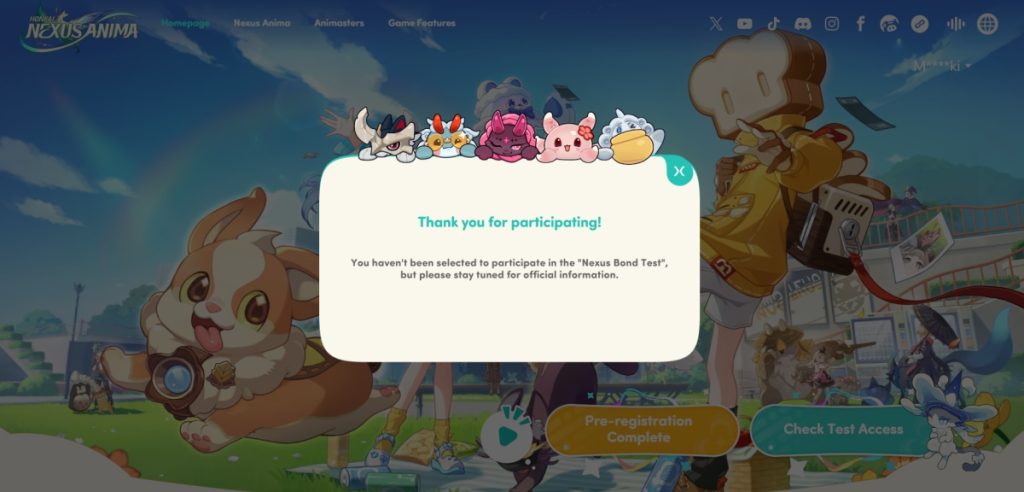Go to the Homepage nav item
Viewport: 1024px width, 492px height.
[x=185, y=23]
